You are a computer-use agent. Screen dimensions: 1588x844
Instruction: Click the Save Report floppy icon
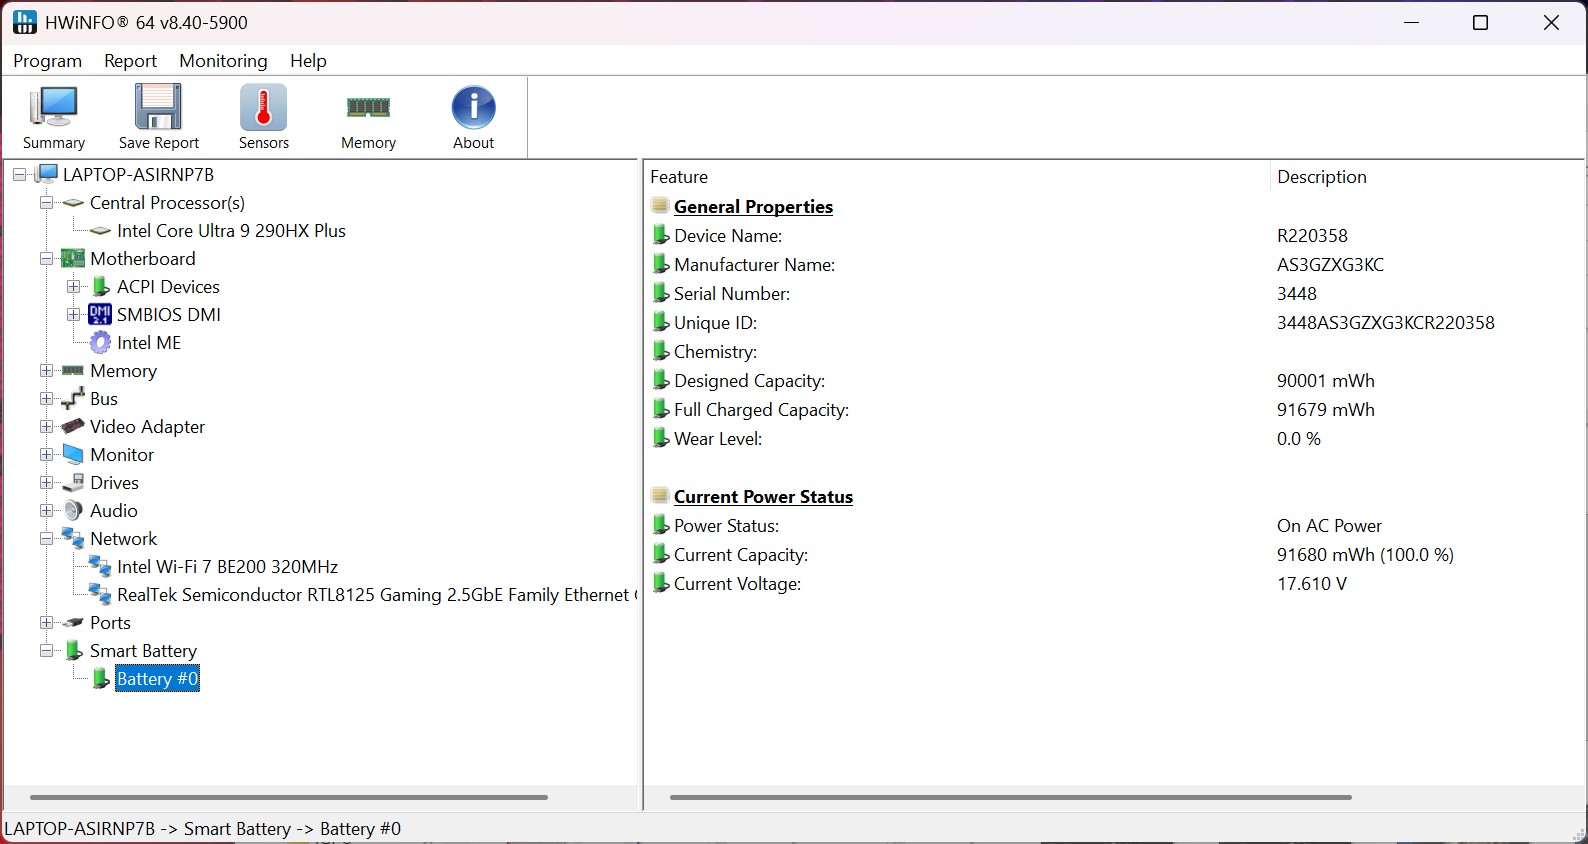tap(158, 108)
